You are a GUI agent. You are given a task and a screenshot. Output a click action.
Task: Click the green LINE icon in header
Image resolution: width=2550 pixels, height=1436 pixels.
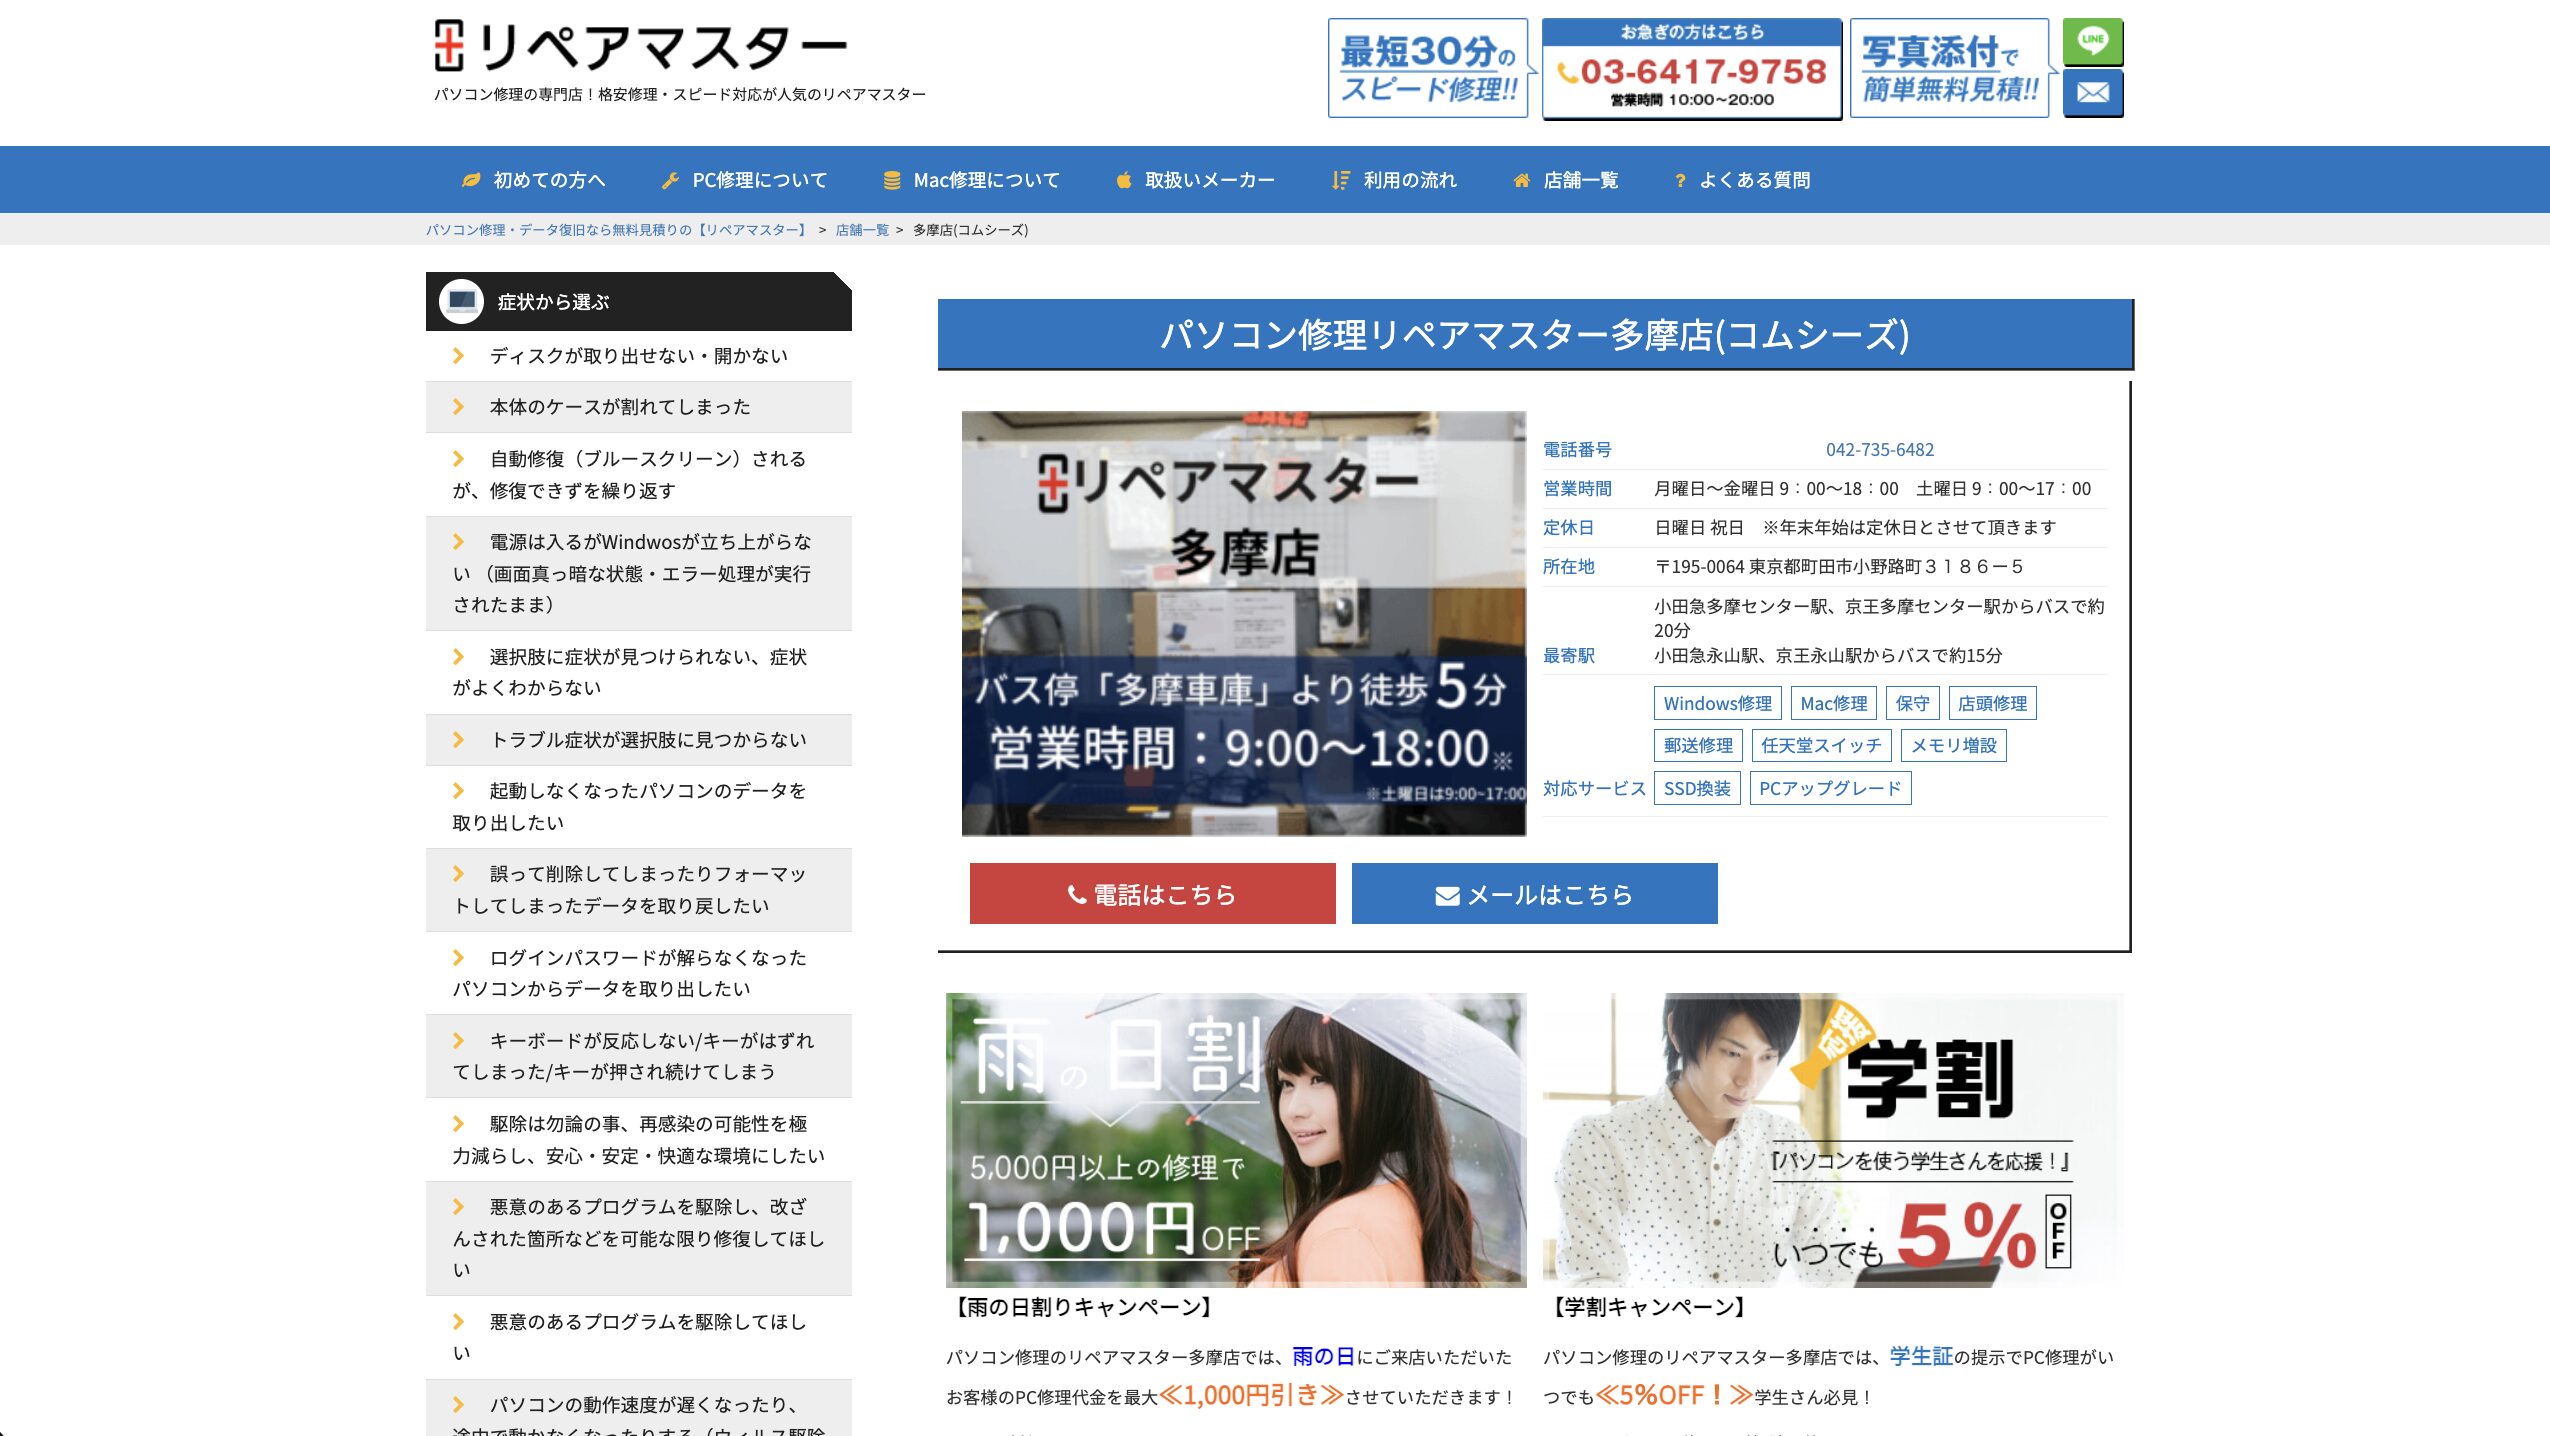coord(2092,41)
